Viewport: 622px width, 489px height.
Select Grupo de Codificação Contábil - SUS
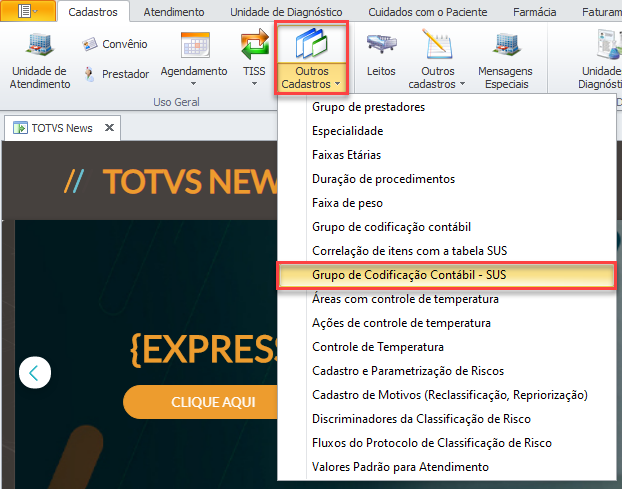tap(447, 275)
